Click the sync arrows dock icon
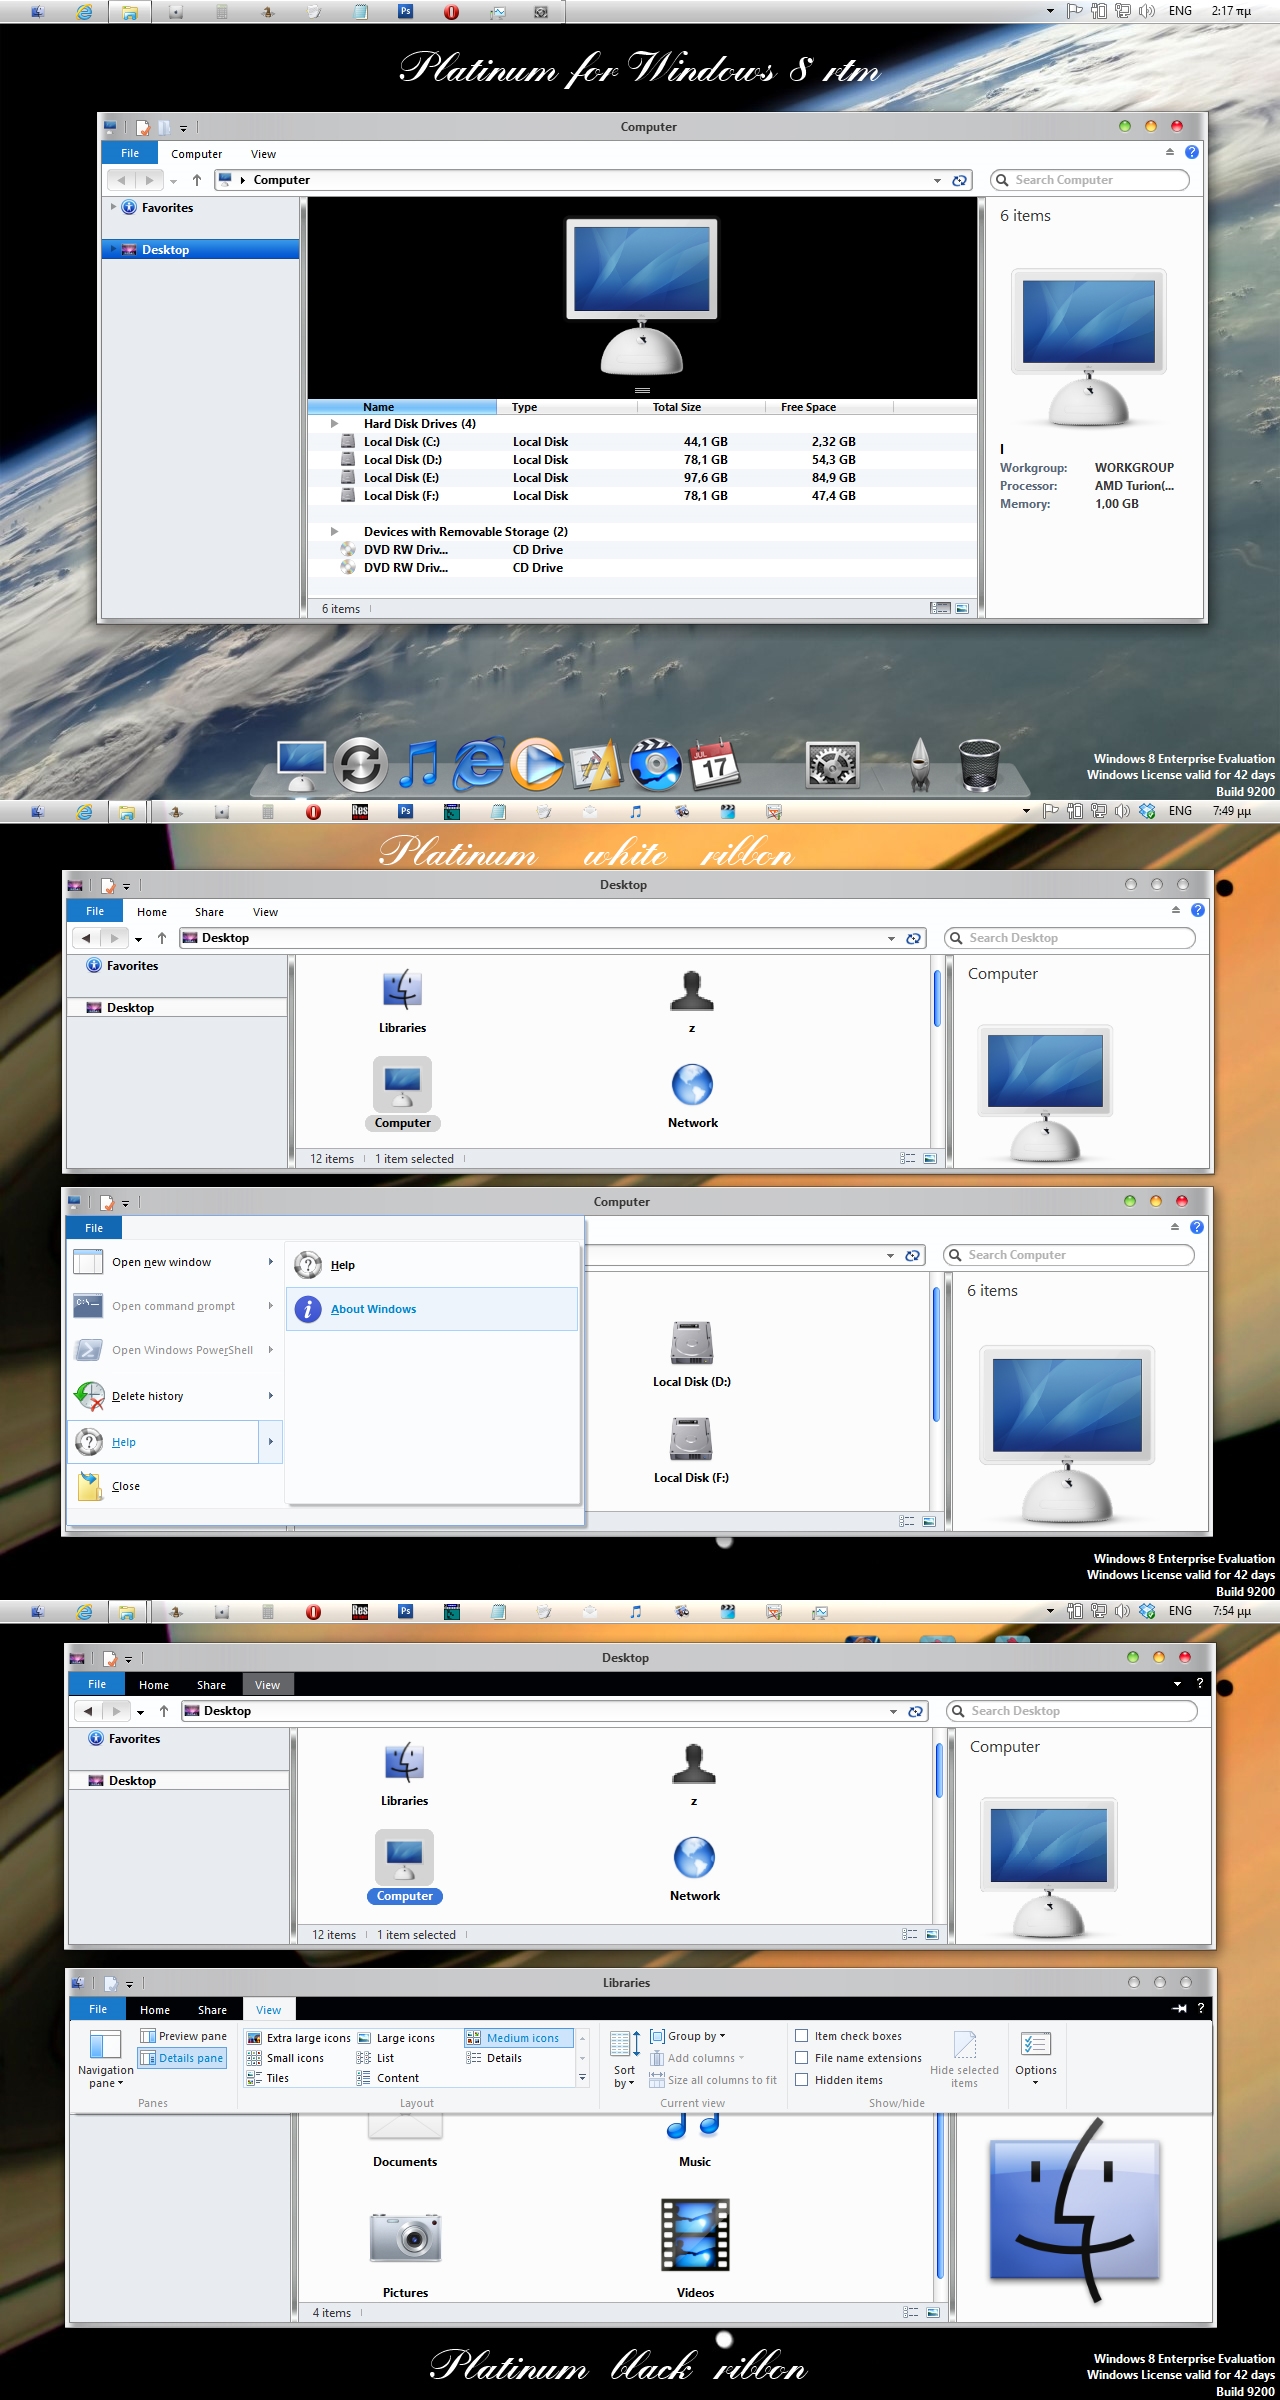 coord(360,765)
